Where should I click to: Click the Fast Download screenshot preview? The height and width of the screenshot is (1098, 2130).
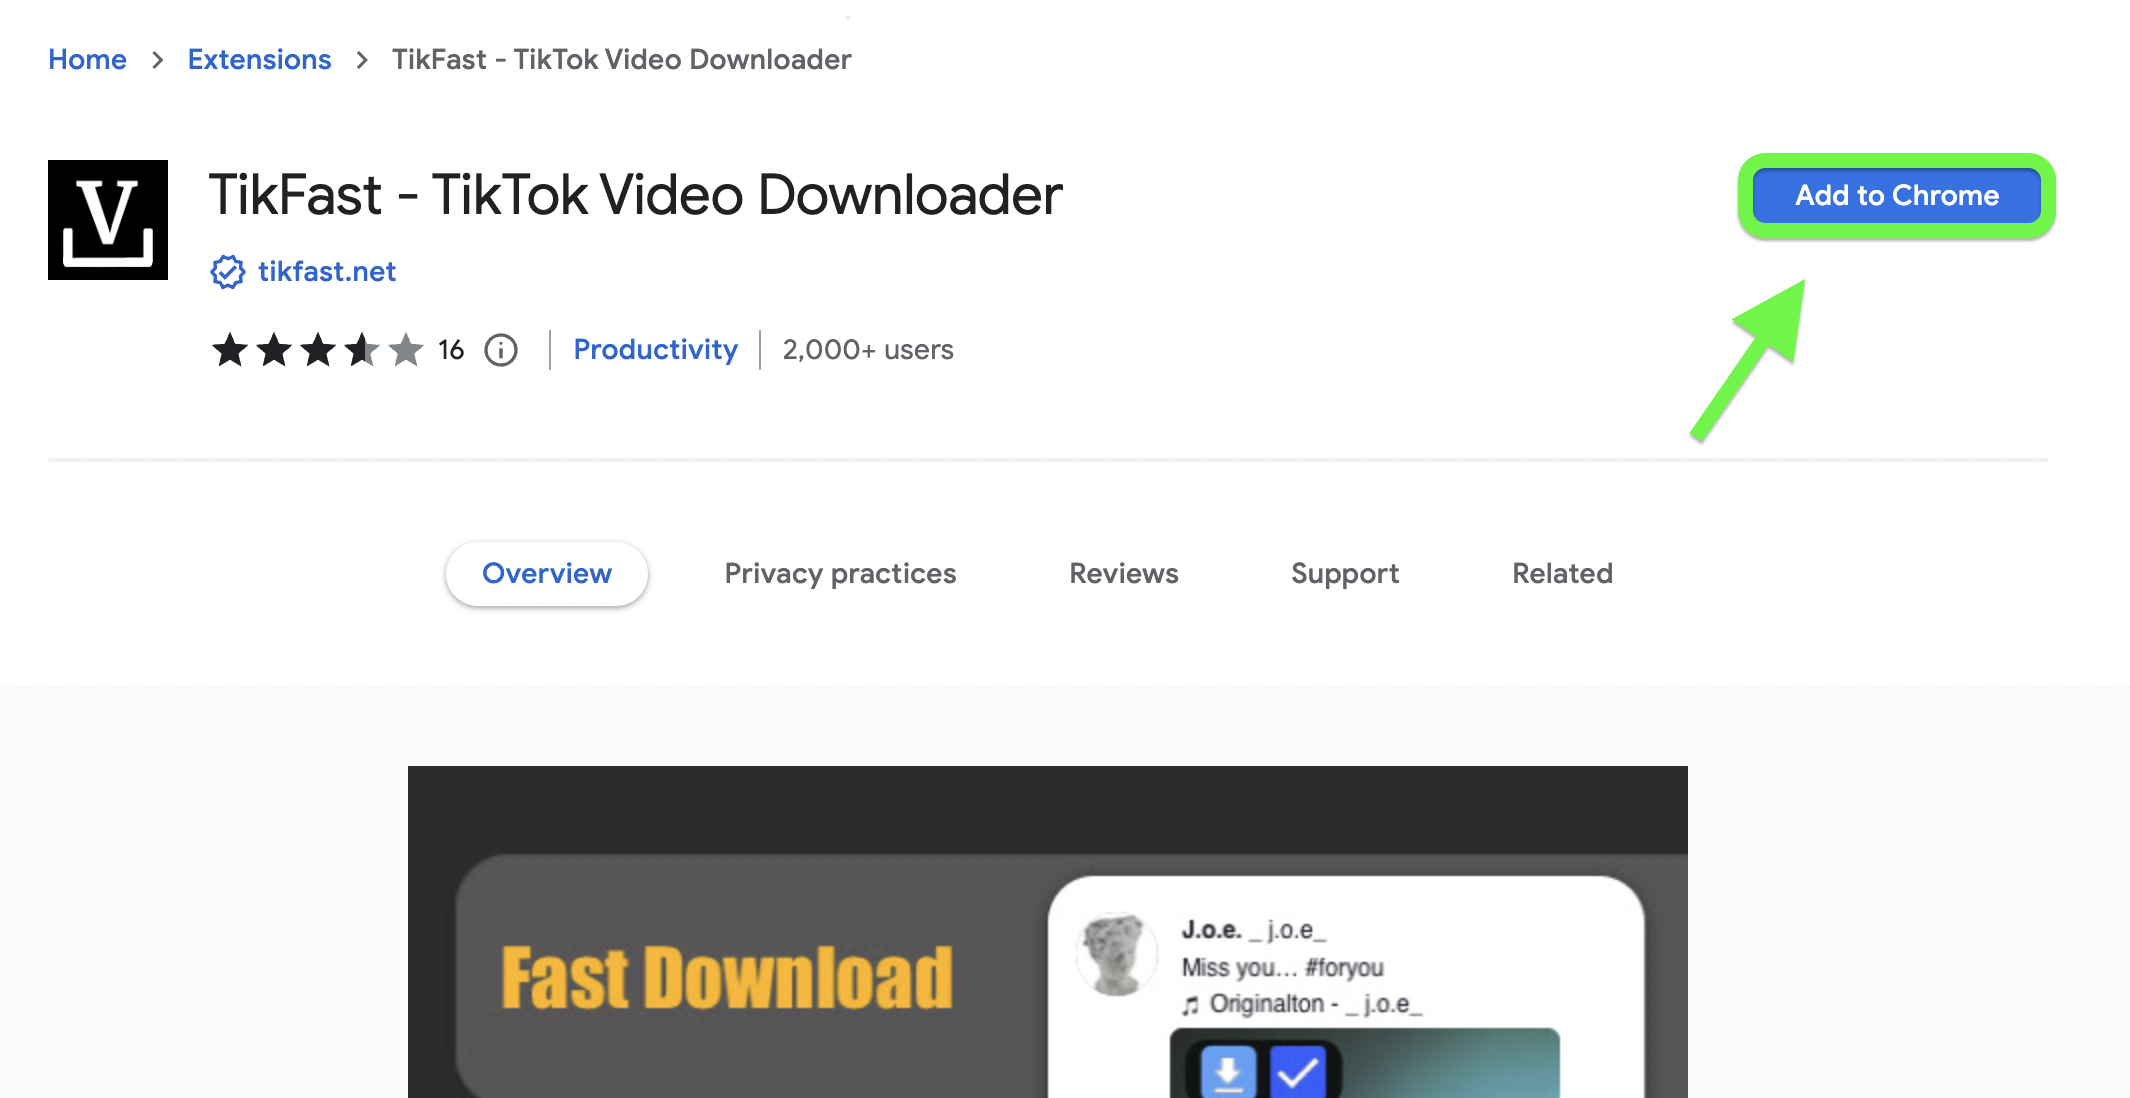coord(1048,932)
